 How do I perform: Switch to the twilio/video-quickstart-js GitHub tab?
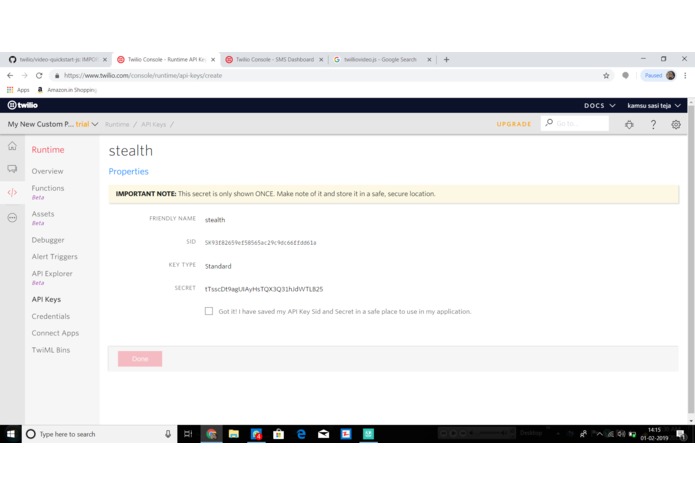(58, 59)
